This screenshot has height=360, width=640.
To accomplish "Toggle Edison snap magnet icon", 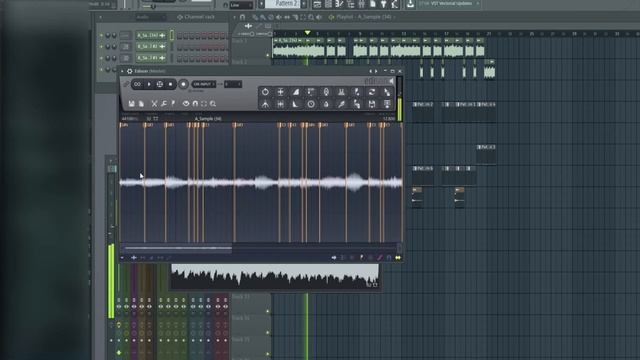I will pos(195,104).
